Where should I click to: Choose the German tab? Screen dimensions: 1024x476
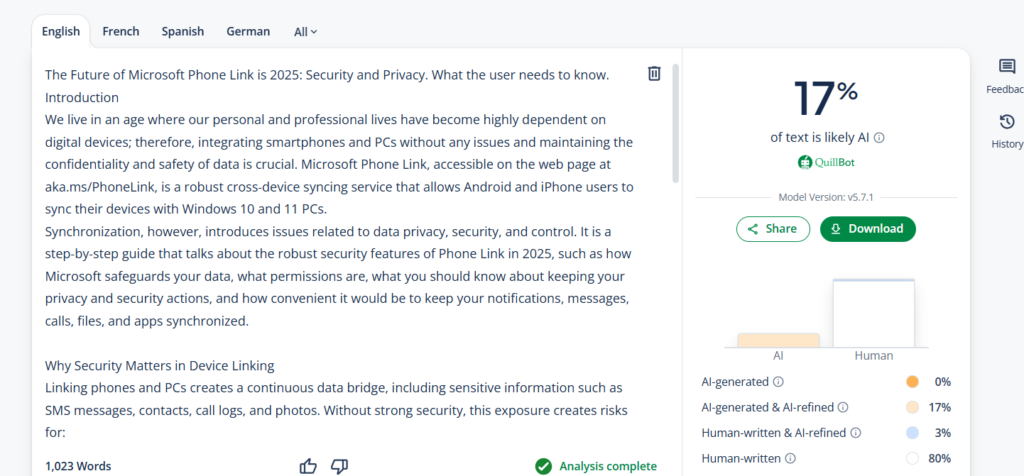tap(248, 31)
